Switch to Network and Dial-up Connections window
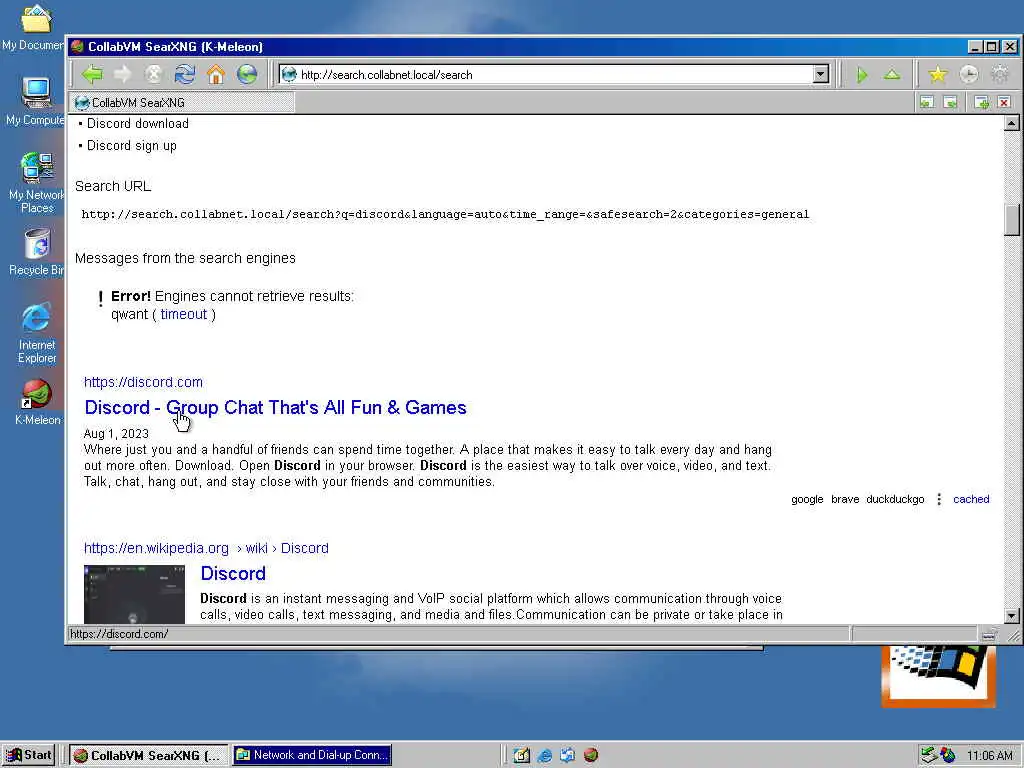The image size is (1024, 768). [312, 756]
